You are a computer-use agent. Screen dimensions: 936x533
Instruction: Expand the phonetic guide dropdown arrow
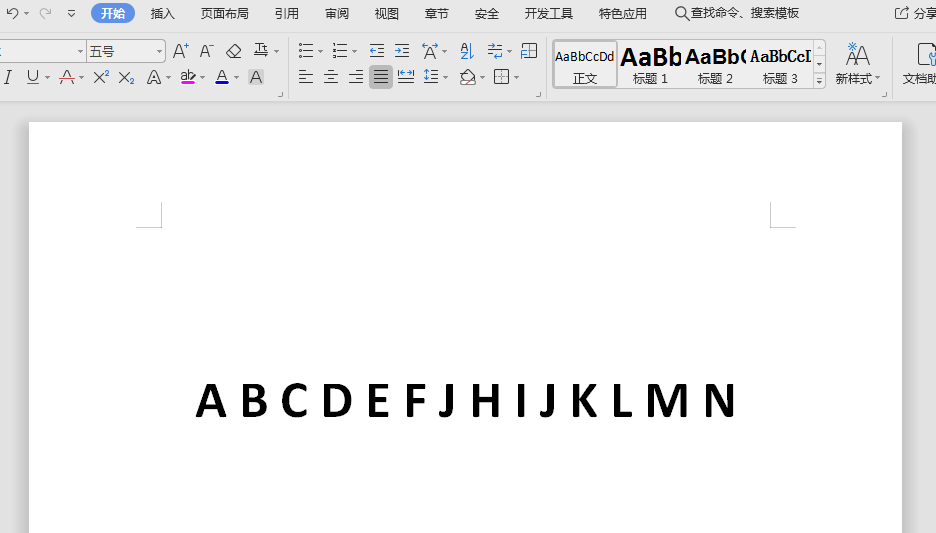click(x=276, y=52)
